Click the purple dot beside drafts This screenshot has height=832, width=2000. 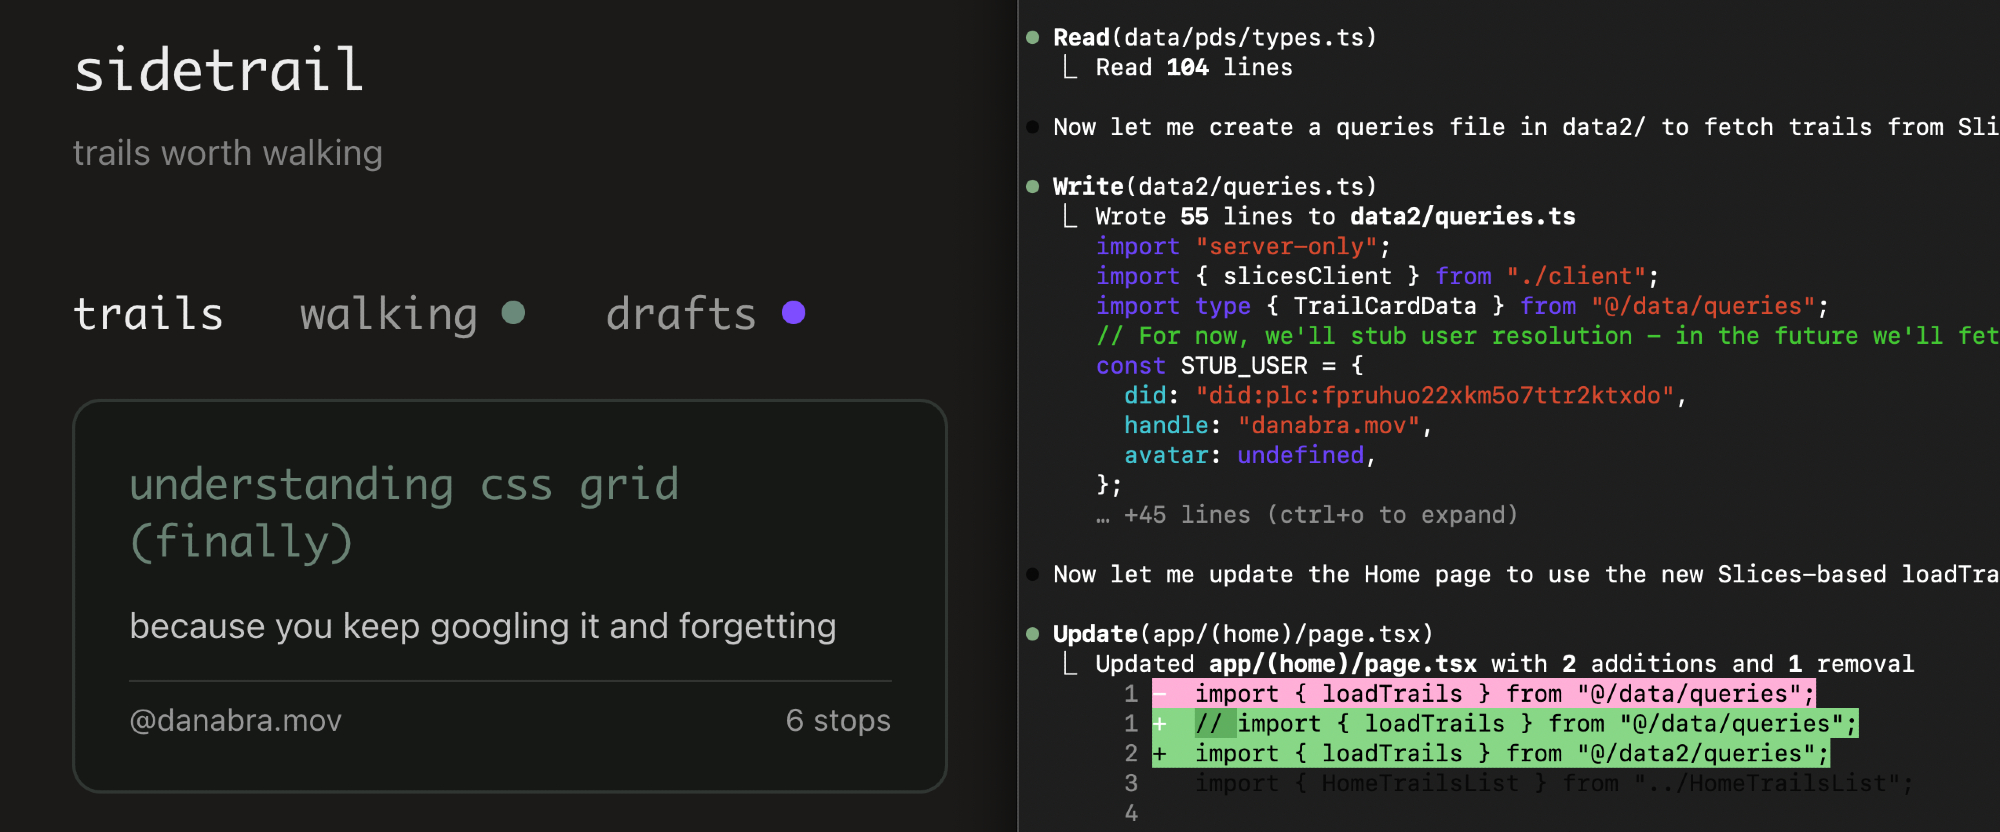pyautogui.click(x=794, y=313)
